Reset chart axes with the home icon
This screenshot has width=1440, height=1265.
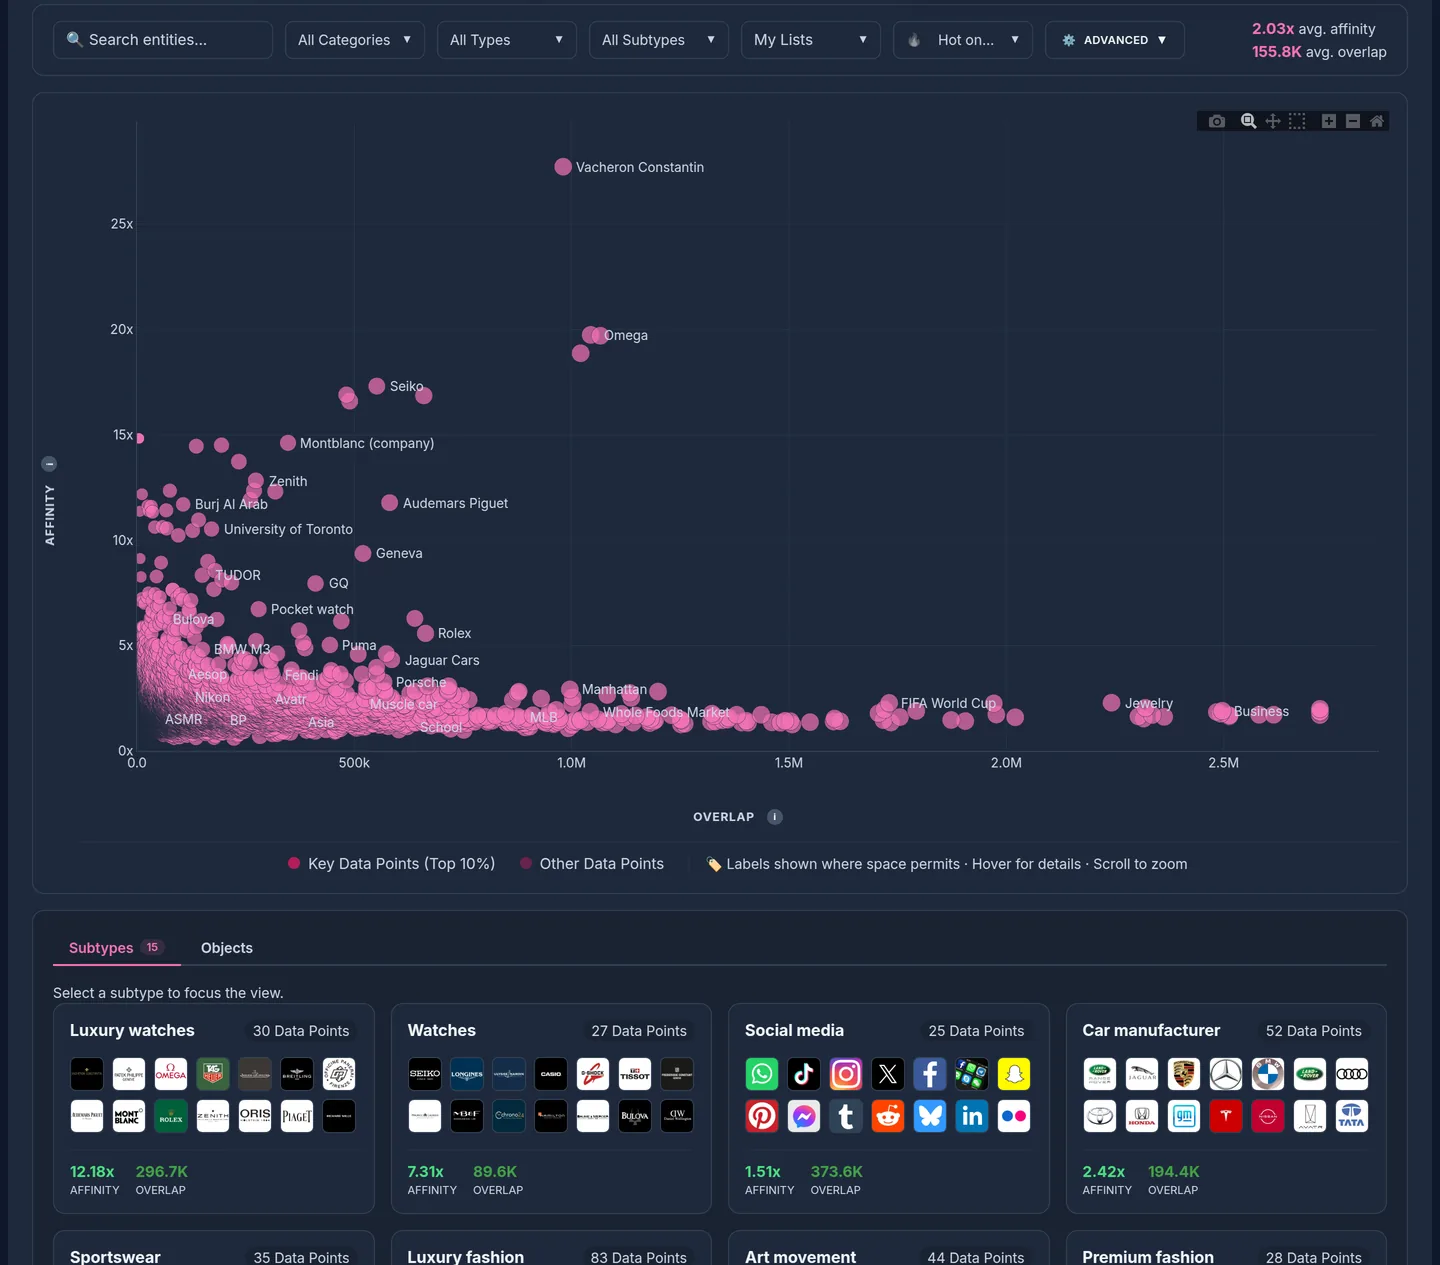click(1377, 121)
